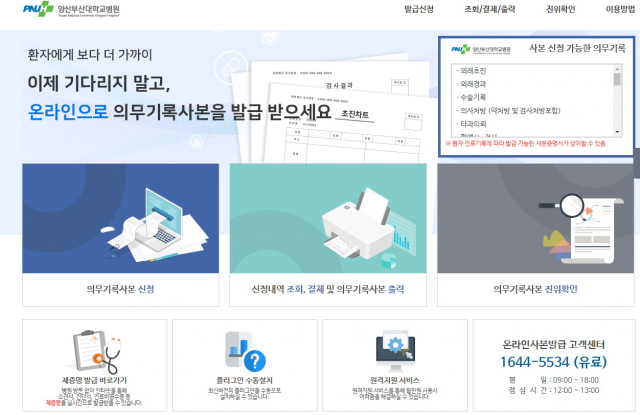Open 신청내역 조회, 결제 및 의무기록사본 출력

point(326,289)
